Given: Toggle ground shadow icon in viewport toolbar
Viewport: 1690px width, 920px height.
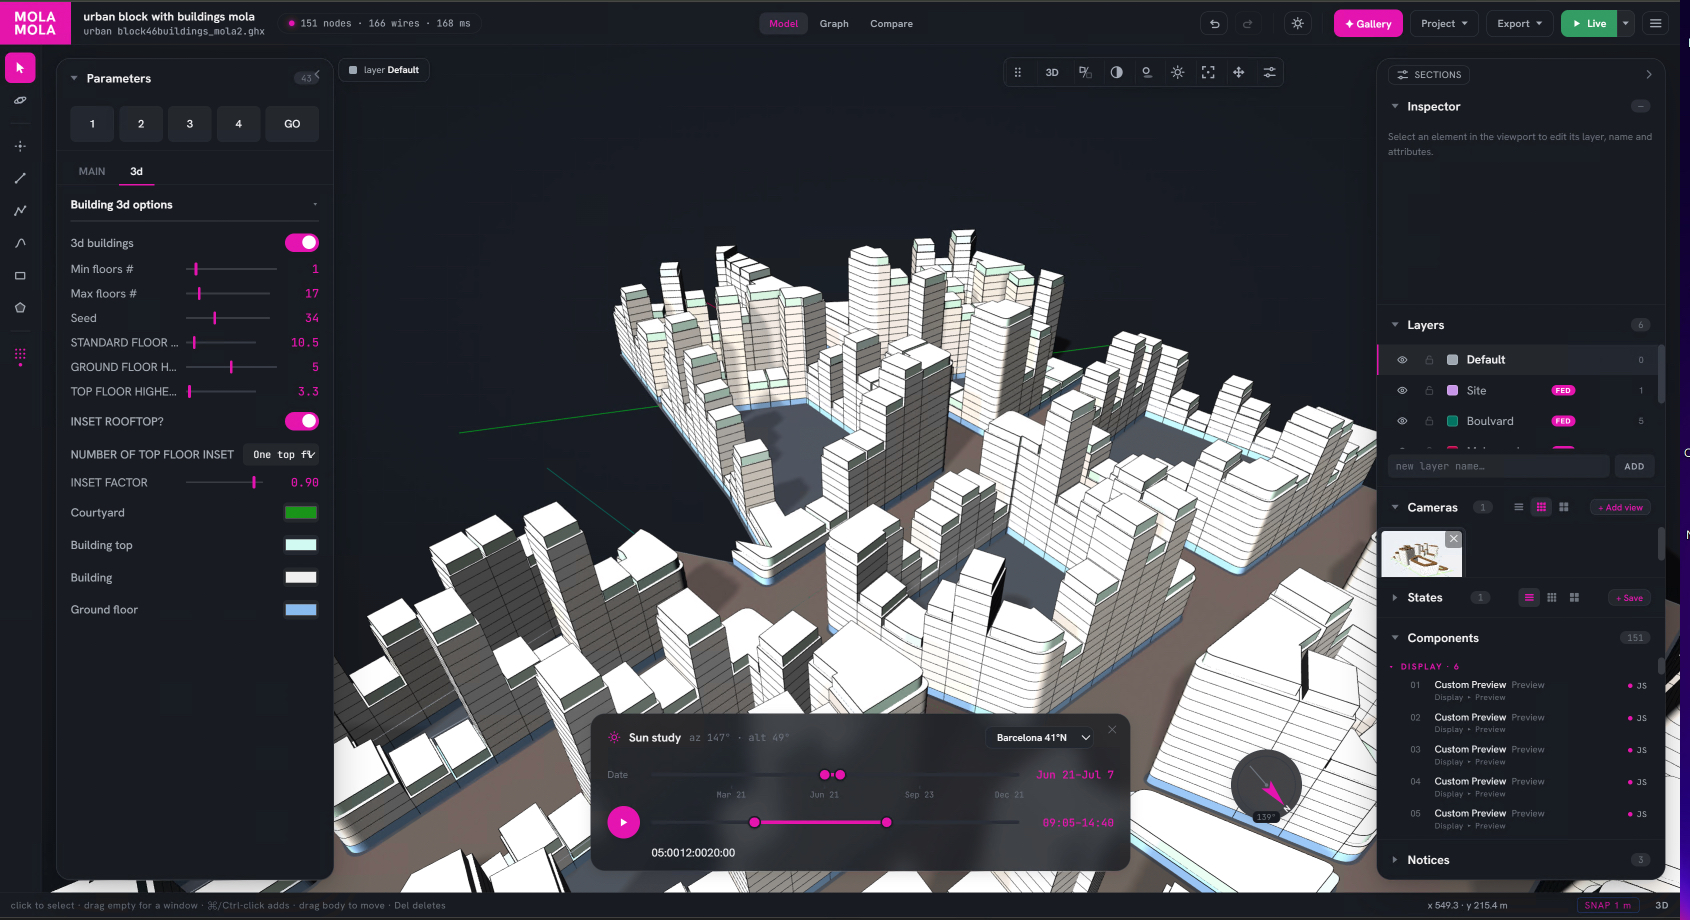Looking at the screenshot, I should (x=1147, y=72).
